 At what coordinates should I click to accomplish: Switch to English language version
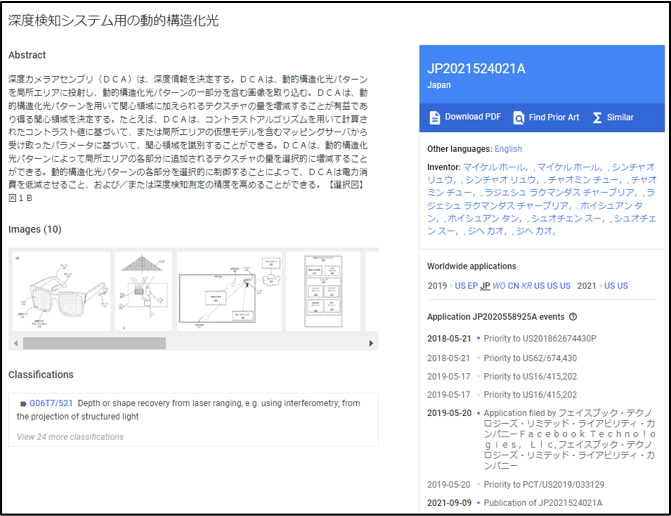(x=508, y=149)
